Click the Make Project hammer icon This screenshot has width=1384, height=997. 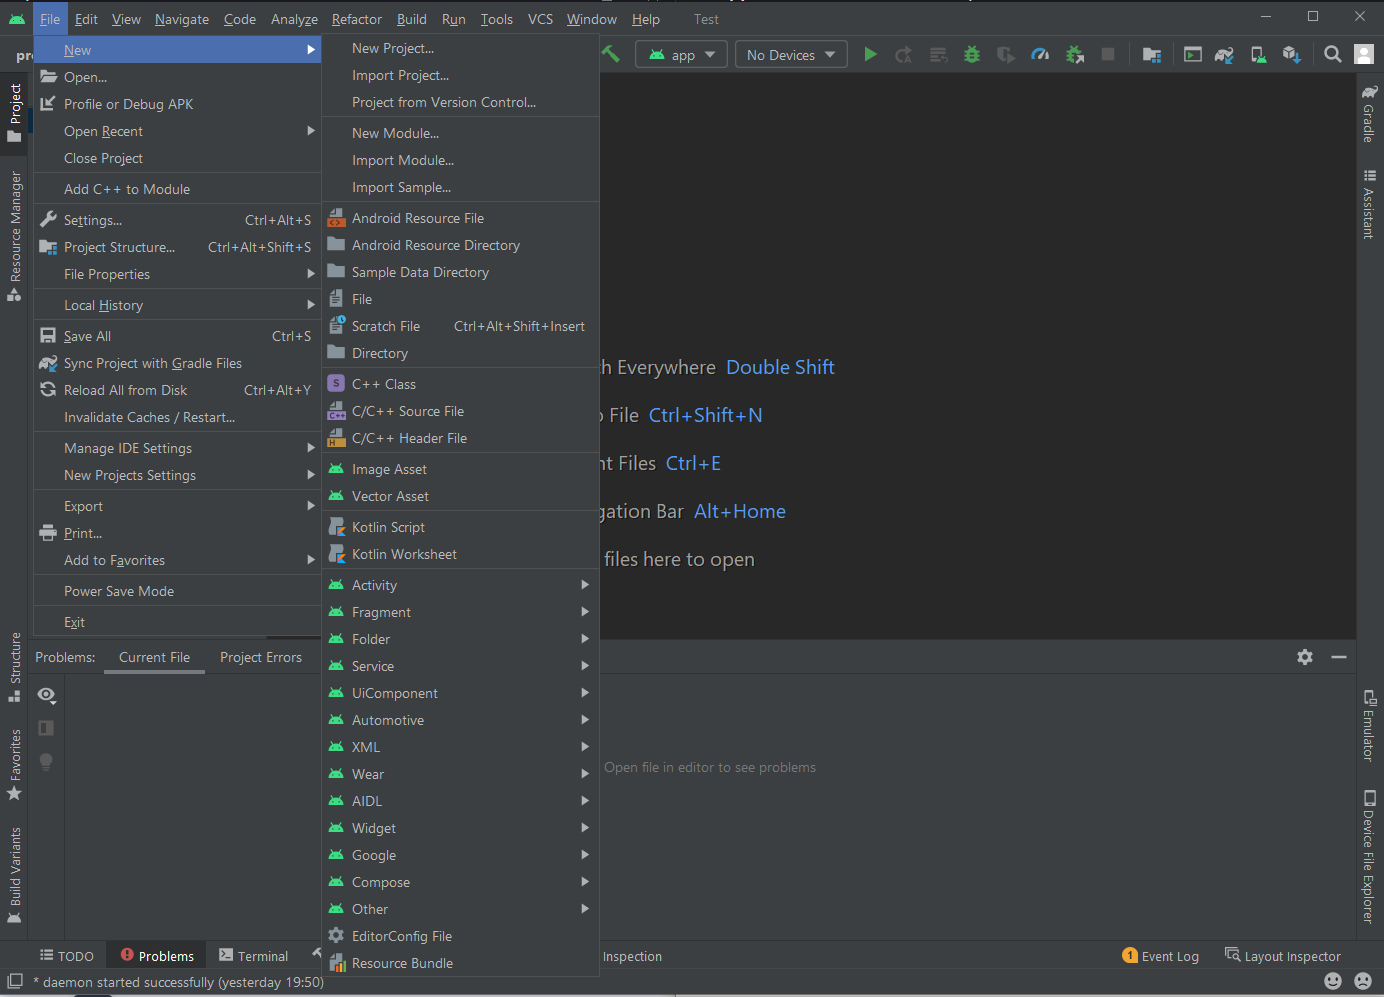(x=611, y=54)
